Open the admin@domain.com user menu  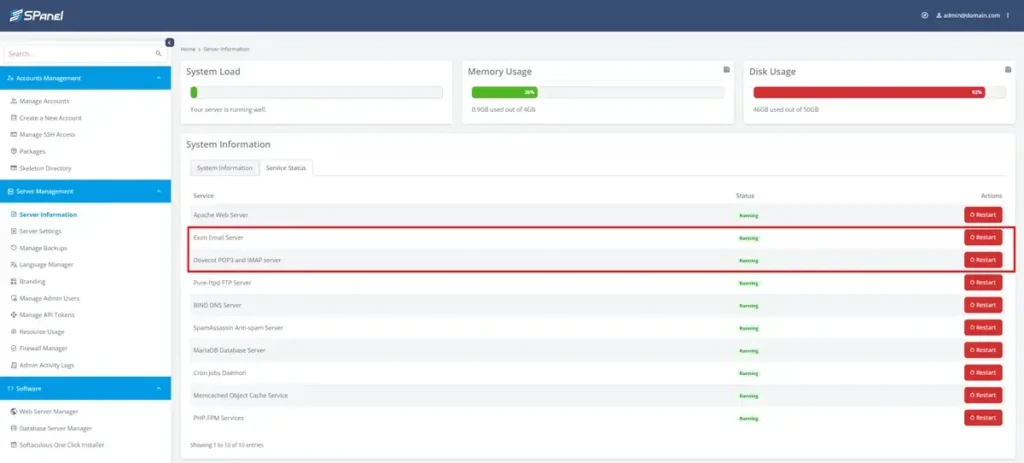(x=968, y=15)
